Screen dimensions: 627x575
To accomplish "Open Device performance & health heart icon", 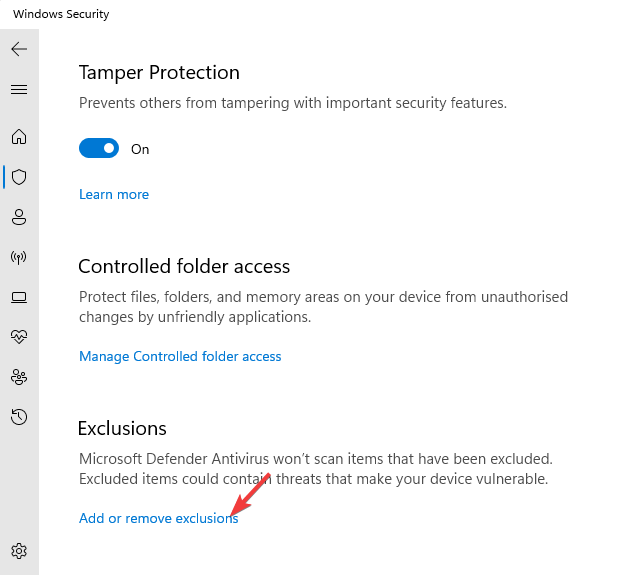I will coord(19,337).
